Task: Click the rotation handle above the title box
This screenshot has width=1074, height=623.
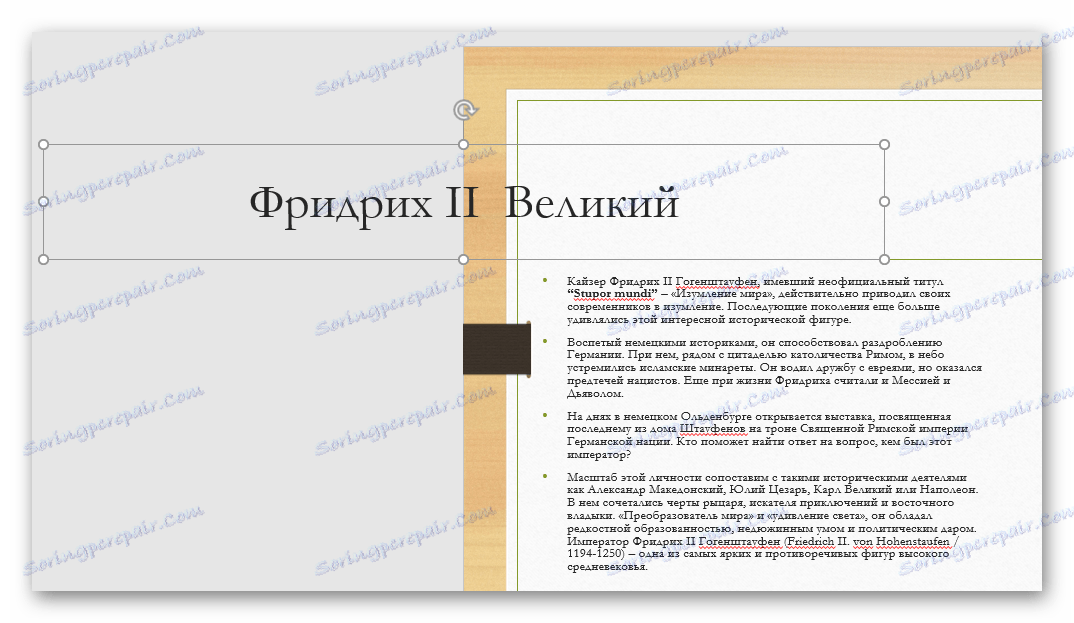Action: (465, 110)
